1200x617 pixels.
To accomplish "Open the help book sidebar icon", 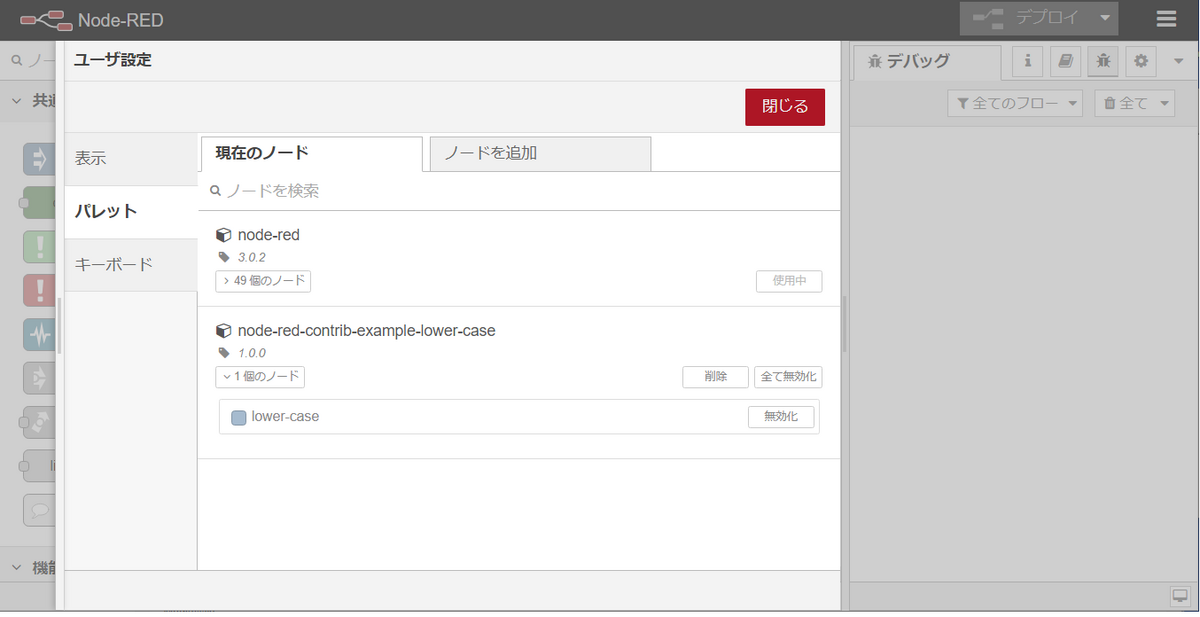I will tap(1065, 61).
